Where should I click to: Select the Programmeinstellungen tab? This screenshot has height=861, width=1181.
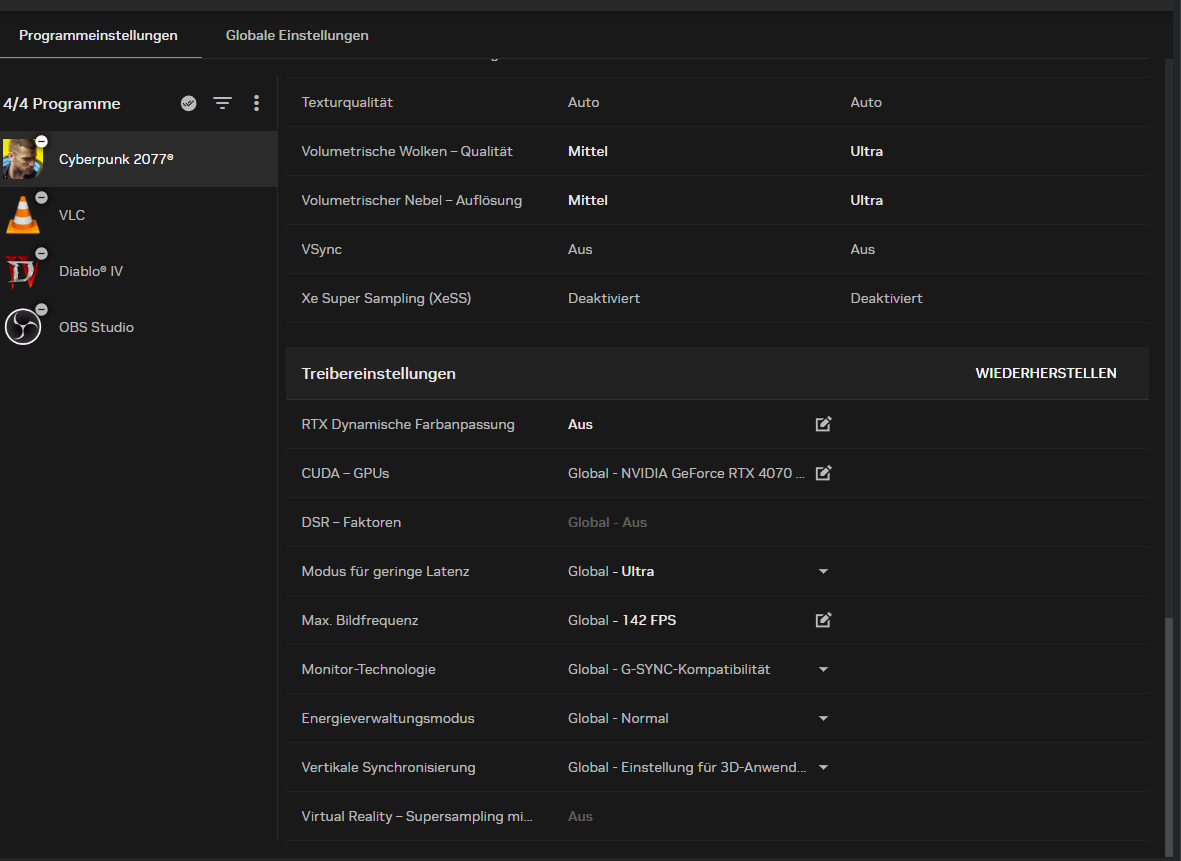[98, 35]
